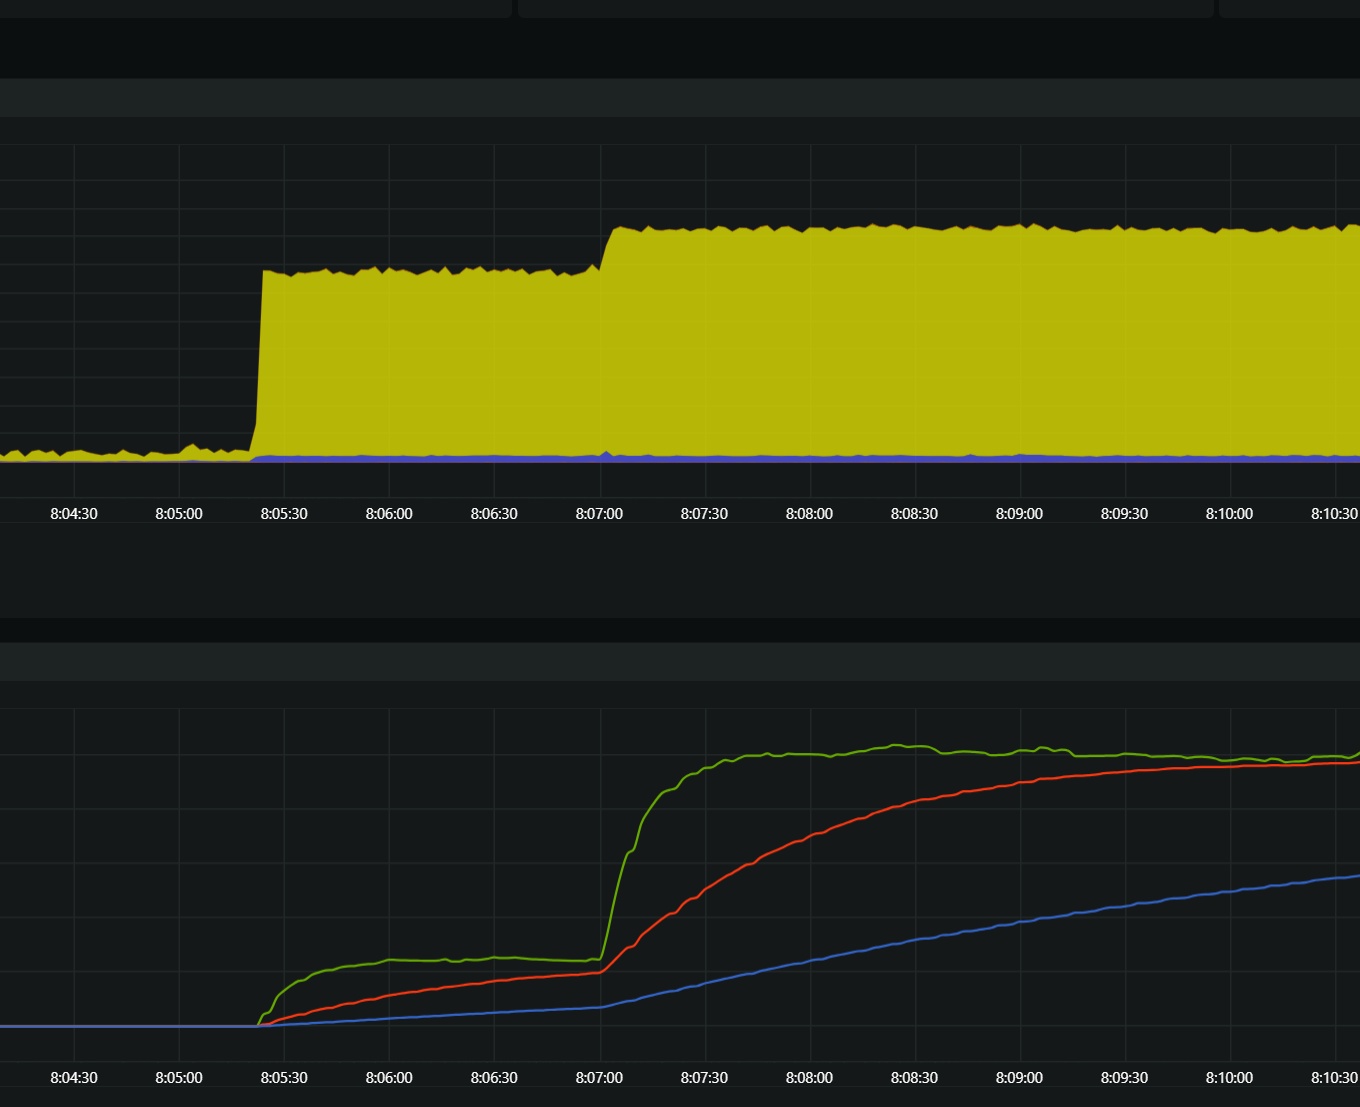Click the 8:04:30 label on the upper chart axis
1360x1107 pixels.
coord(74,514)
